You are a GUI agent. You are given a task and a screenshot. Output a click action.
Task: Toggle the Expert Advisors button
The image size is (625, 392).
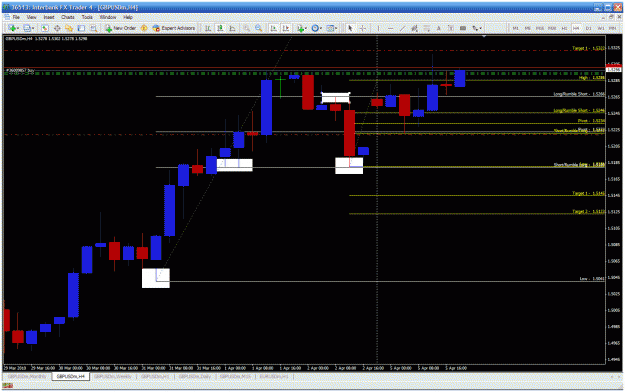[x=174, y=28]
